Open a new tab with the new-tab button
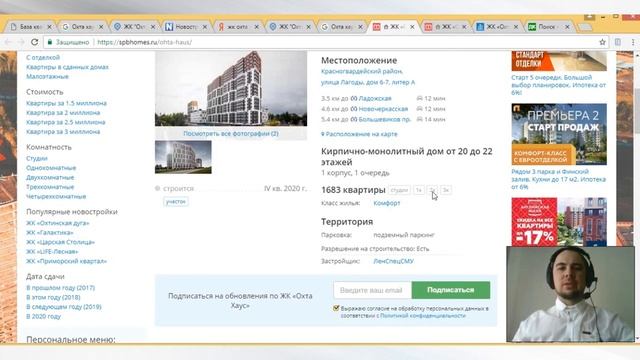This screenshot has height=360, width=640. [585, 27]
